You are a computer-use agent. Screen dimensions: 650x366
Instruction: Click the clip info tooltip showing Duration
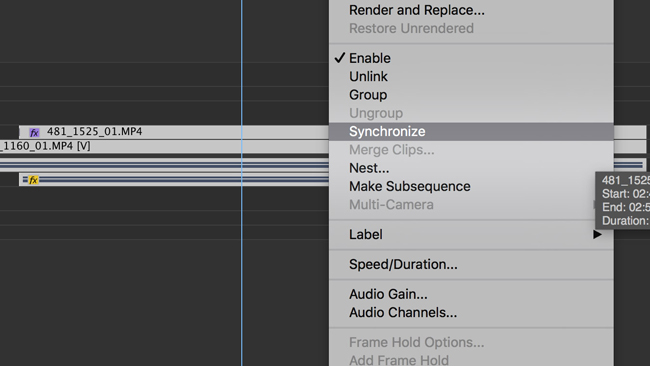click(x=623, y=200)
